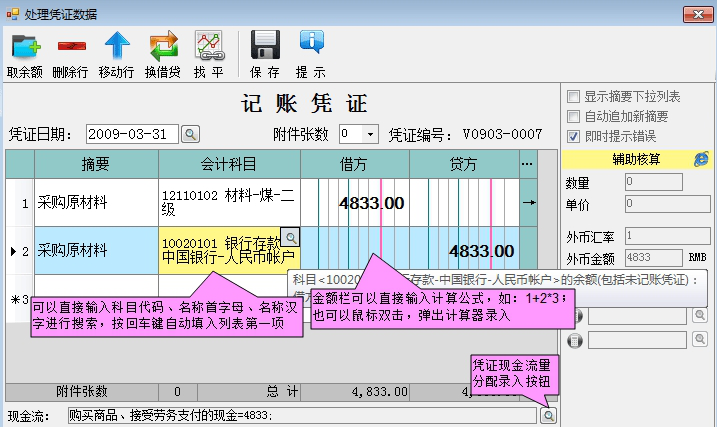
Task: Click the lower round gray auxiliary icon
Action: coord(575,340)
